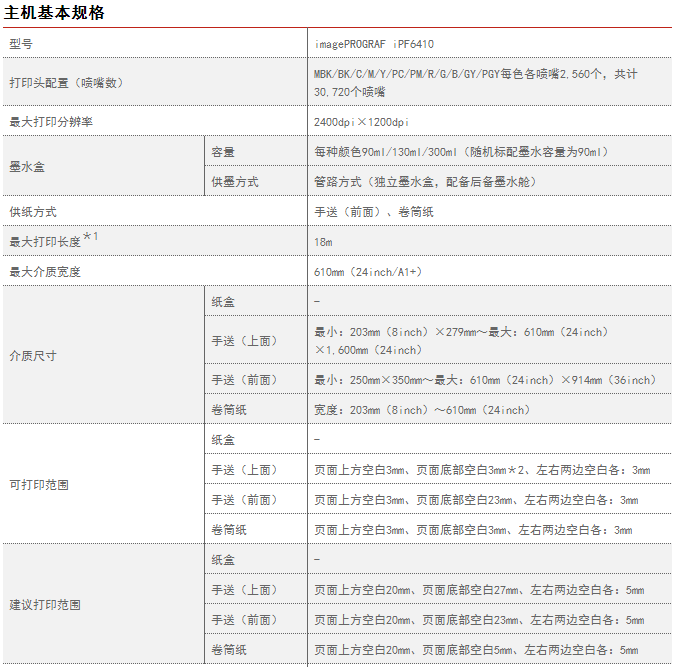Click the value 610mm（24inch/A1+）
The height and width of the screenshot is (667, 675).
click(368, 272)
